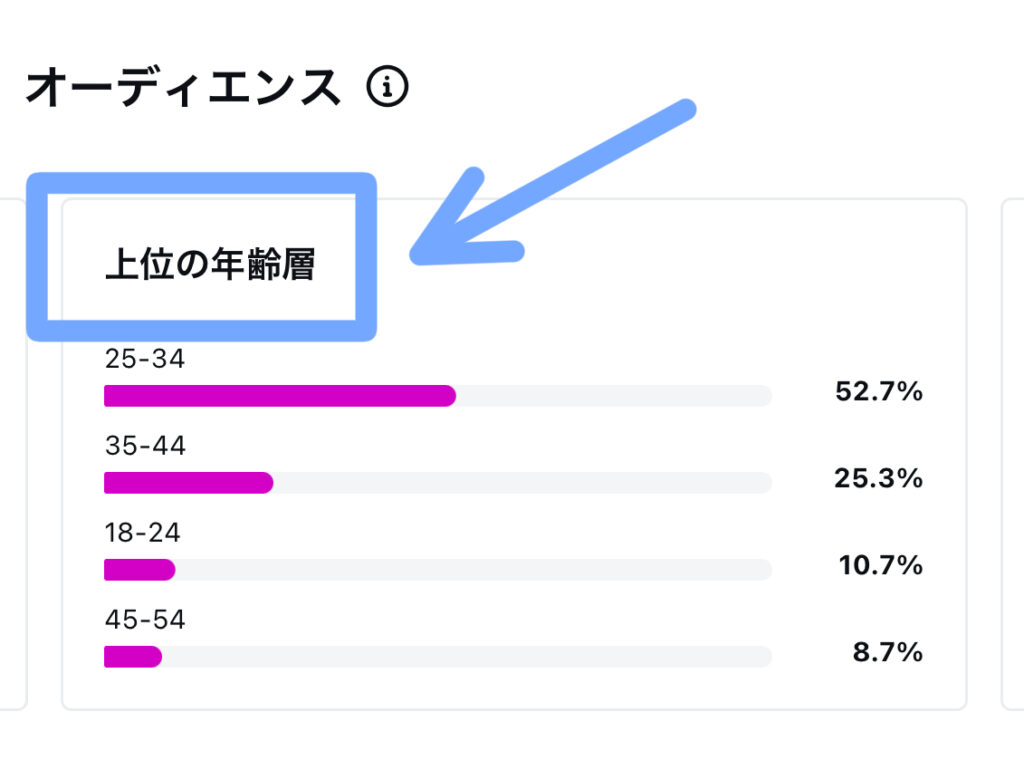Screen dimensions: 1024x760
Task: Click the 45-54 age range label
Action: [145, 619]
